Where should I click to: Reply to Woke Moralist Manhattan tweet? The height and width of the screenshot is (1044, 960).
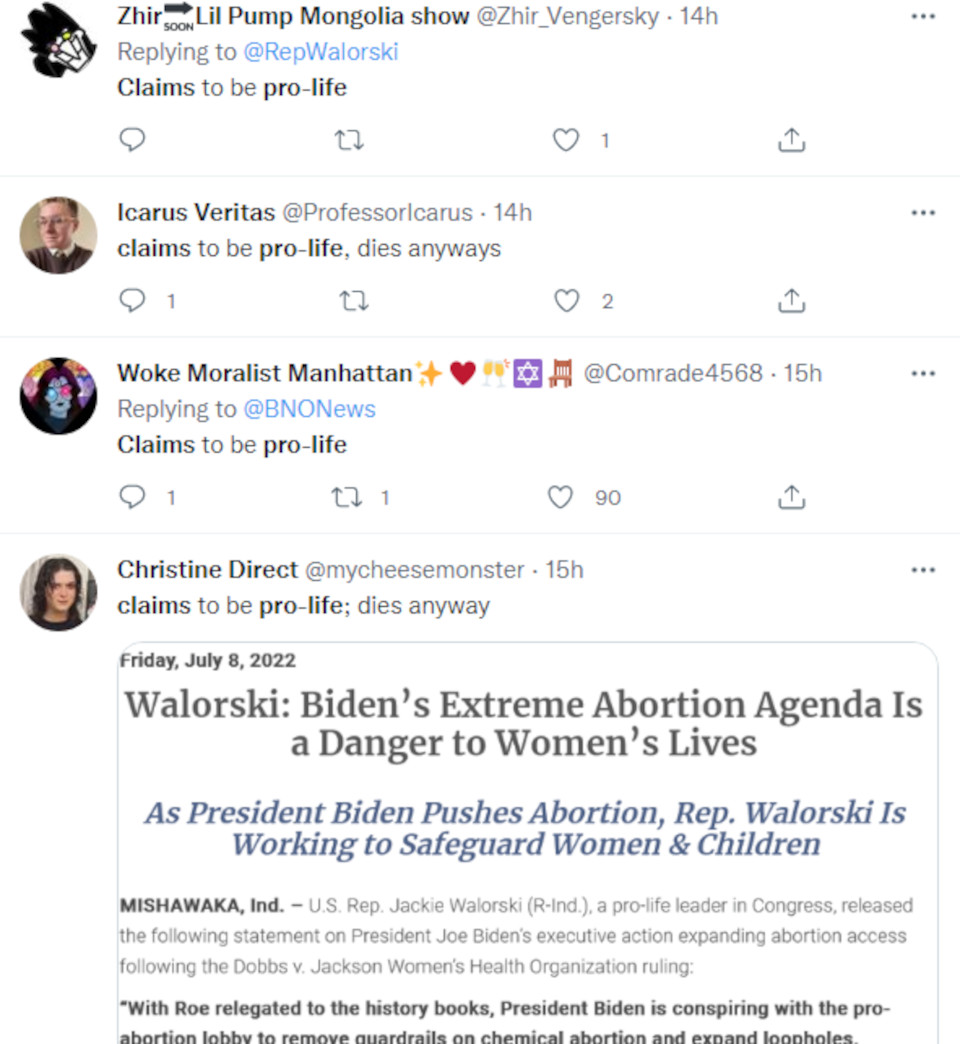(x=132, y=497)
